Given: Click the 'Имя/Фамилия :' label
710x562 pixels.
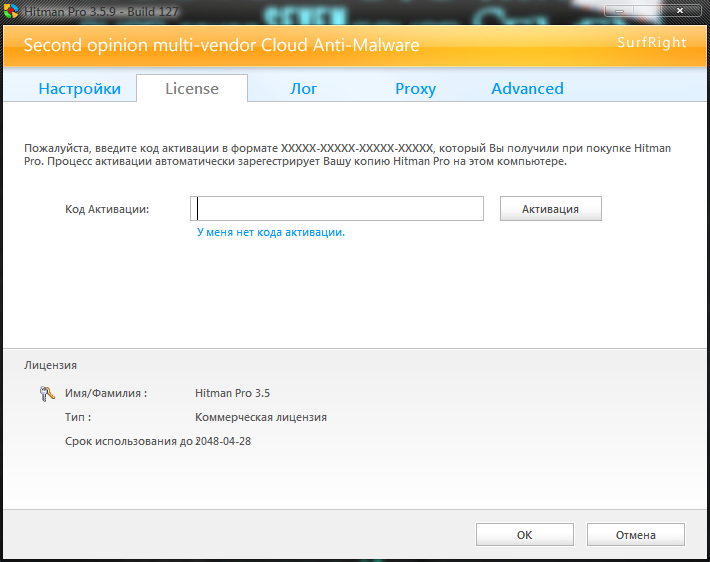Looking at the screenshot, I should (106, 393).
